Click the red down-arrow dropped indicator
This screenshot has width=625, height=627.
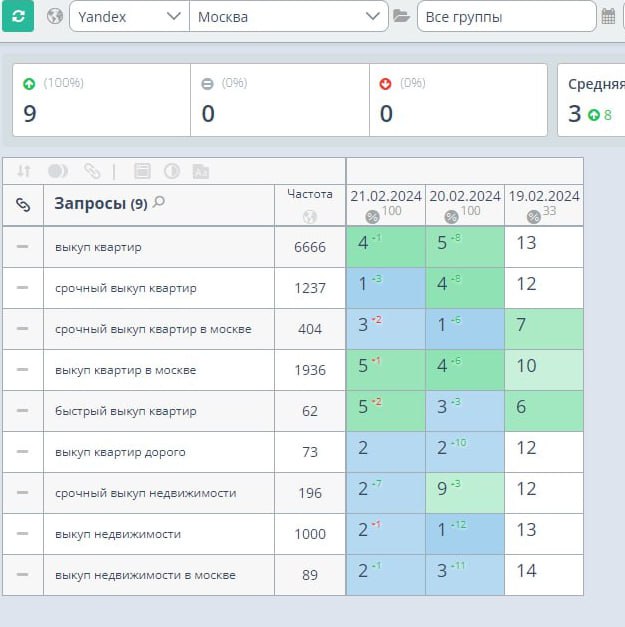point(385,84)
